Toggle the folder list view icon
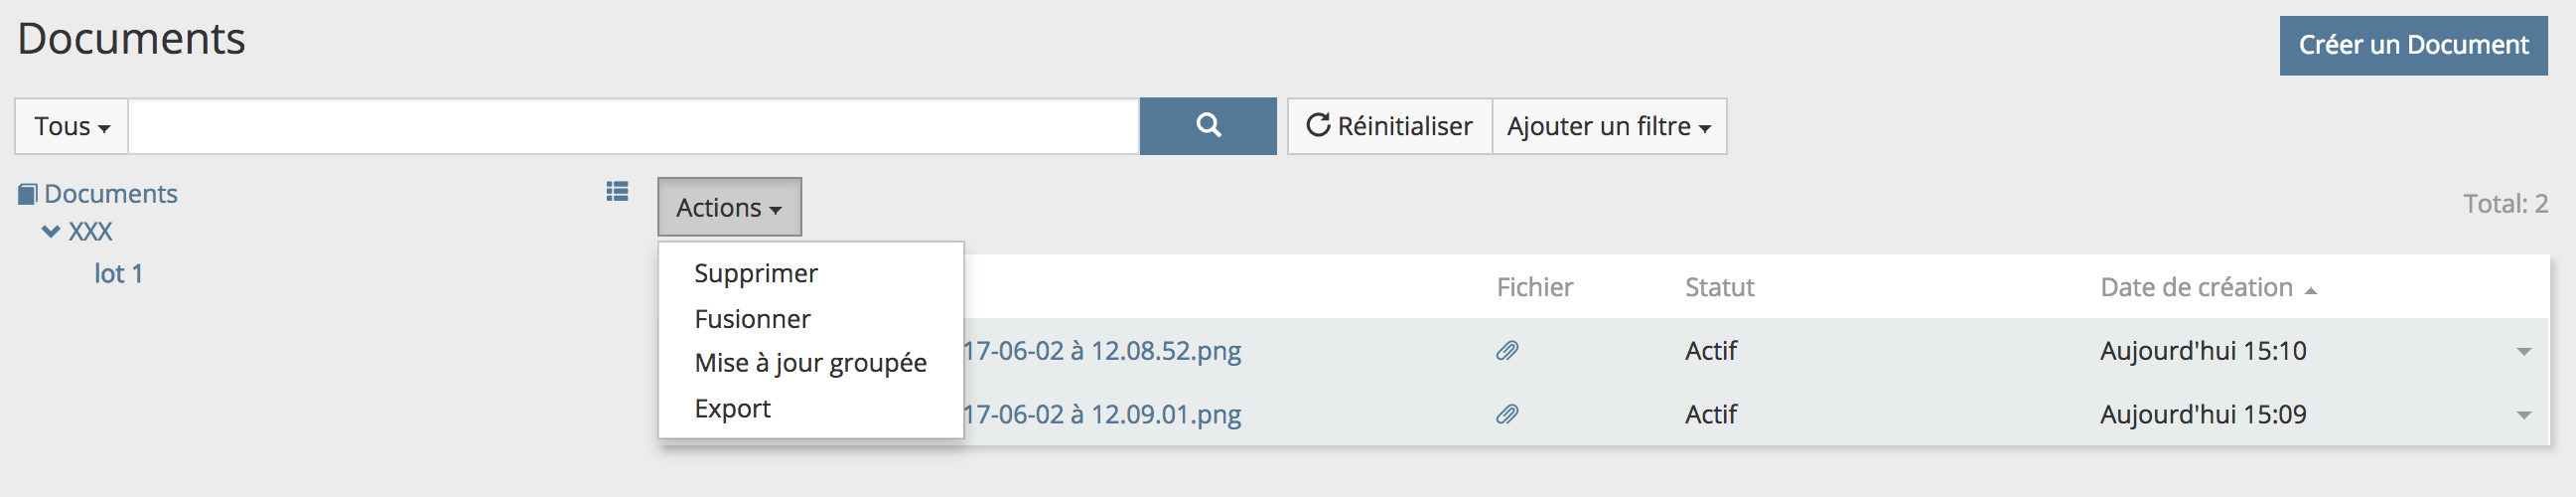 pos(617,191)
